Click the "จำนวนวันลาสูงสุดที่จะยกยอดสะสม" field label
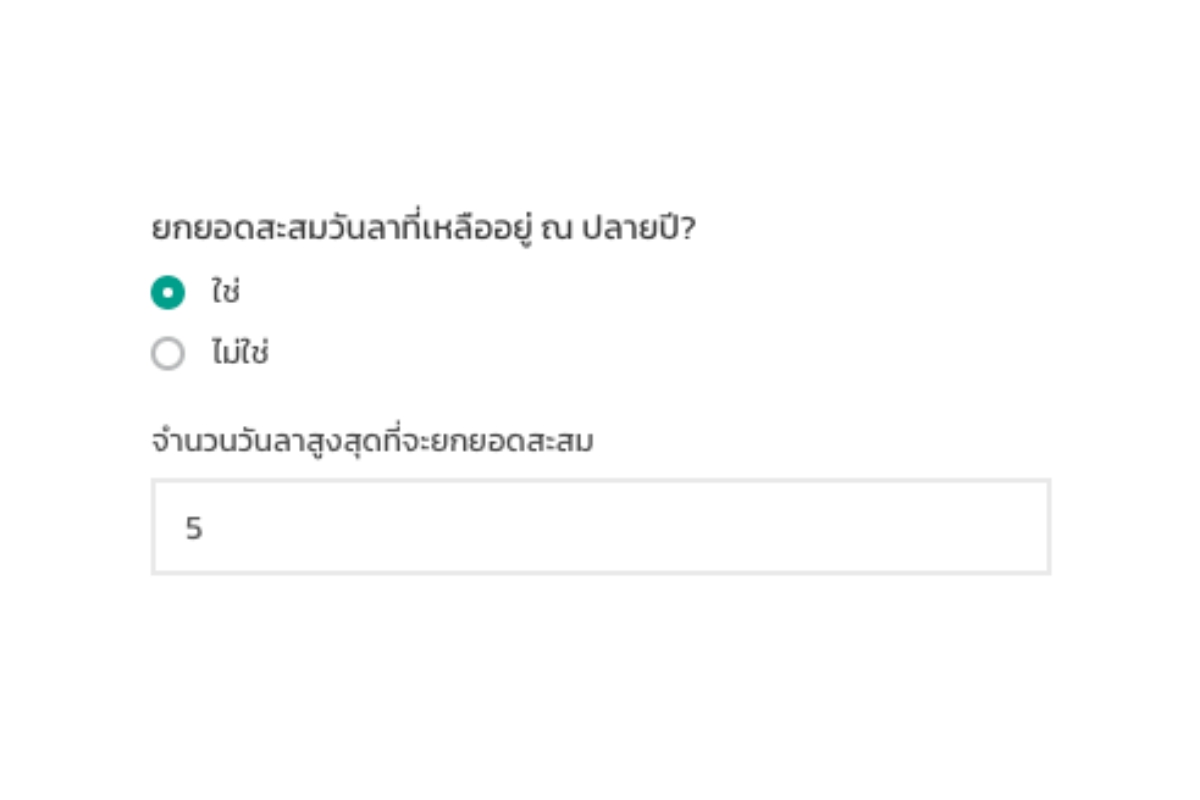 (372, 441)
